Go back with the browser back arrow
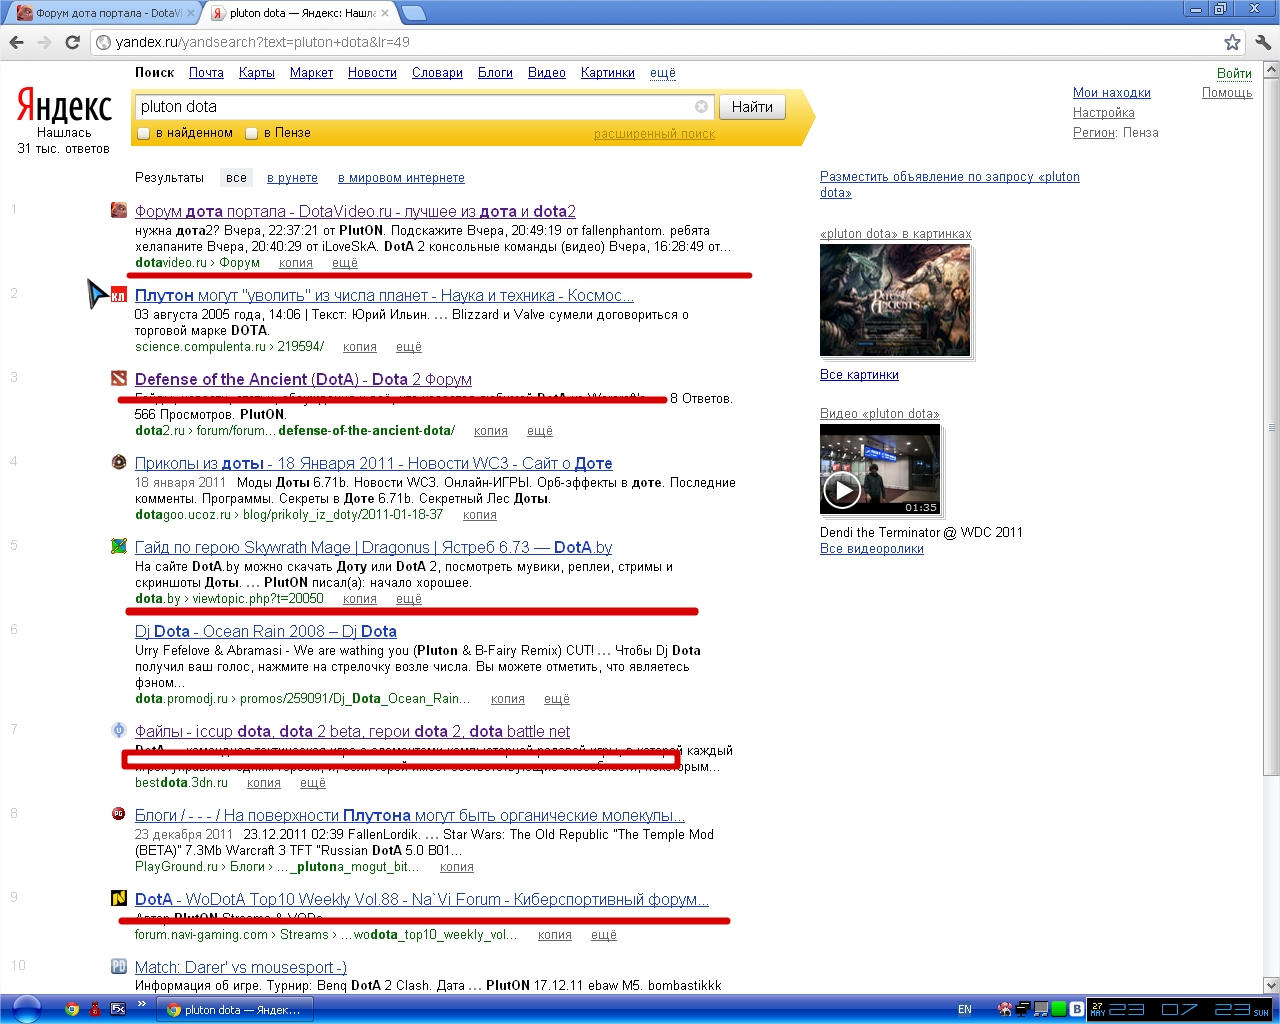This screenshot has width=1280, height=1024. pos(16,42)
